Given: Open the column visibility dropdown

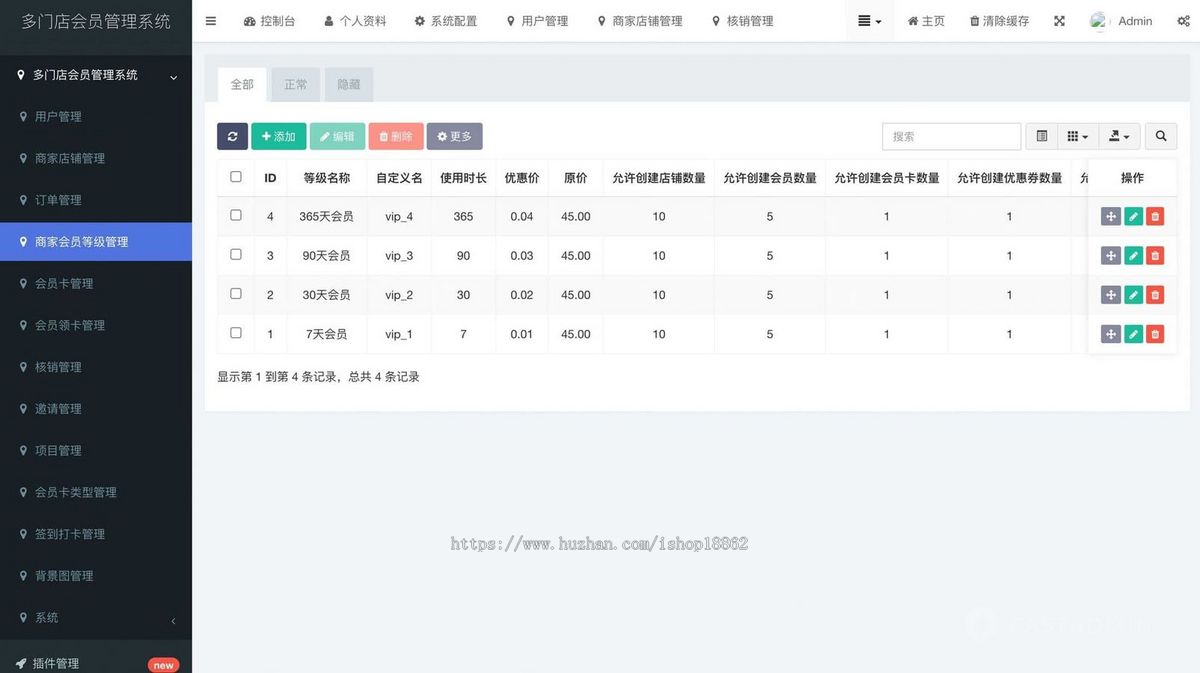Looking at the screenshot, I should (1078, 136).
